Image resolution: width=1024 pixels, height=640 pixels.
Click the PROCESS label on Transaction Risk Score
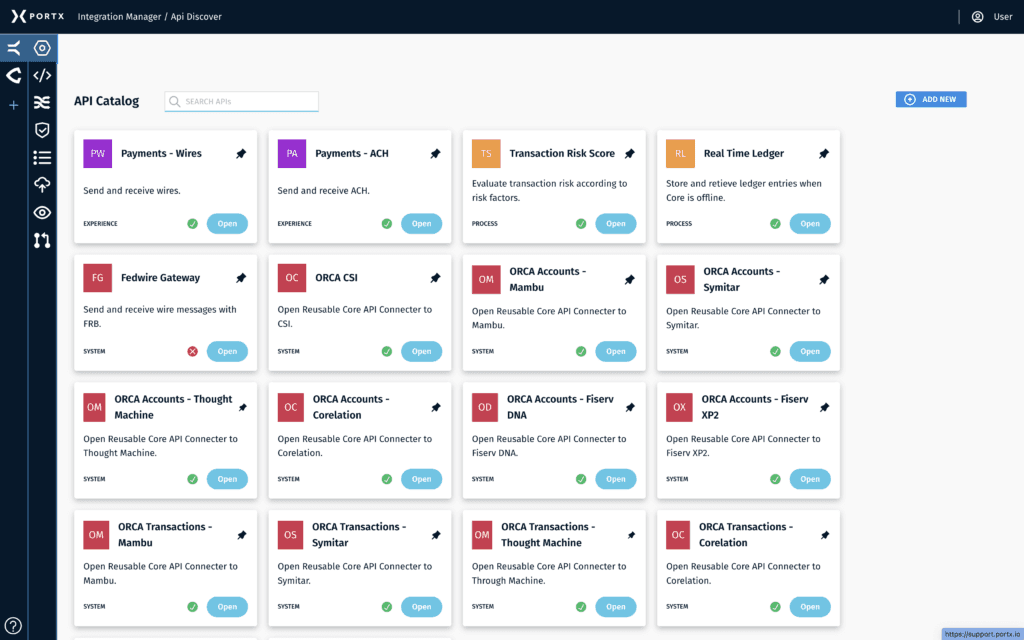coord(485,223)
